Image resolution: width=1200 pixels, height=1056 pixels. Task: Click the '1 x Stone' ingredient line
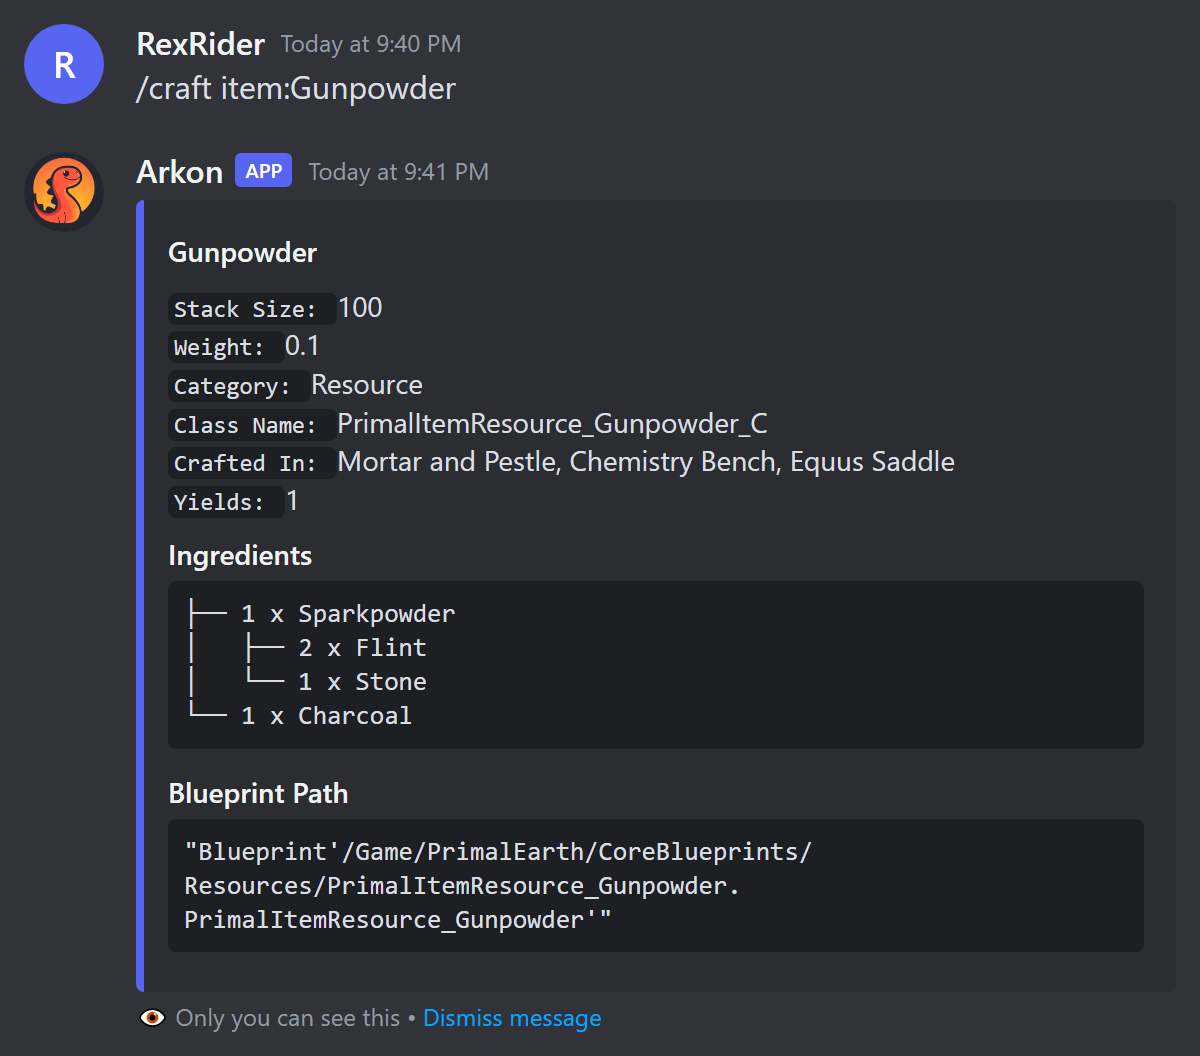(362, 681)
